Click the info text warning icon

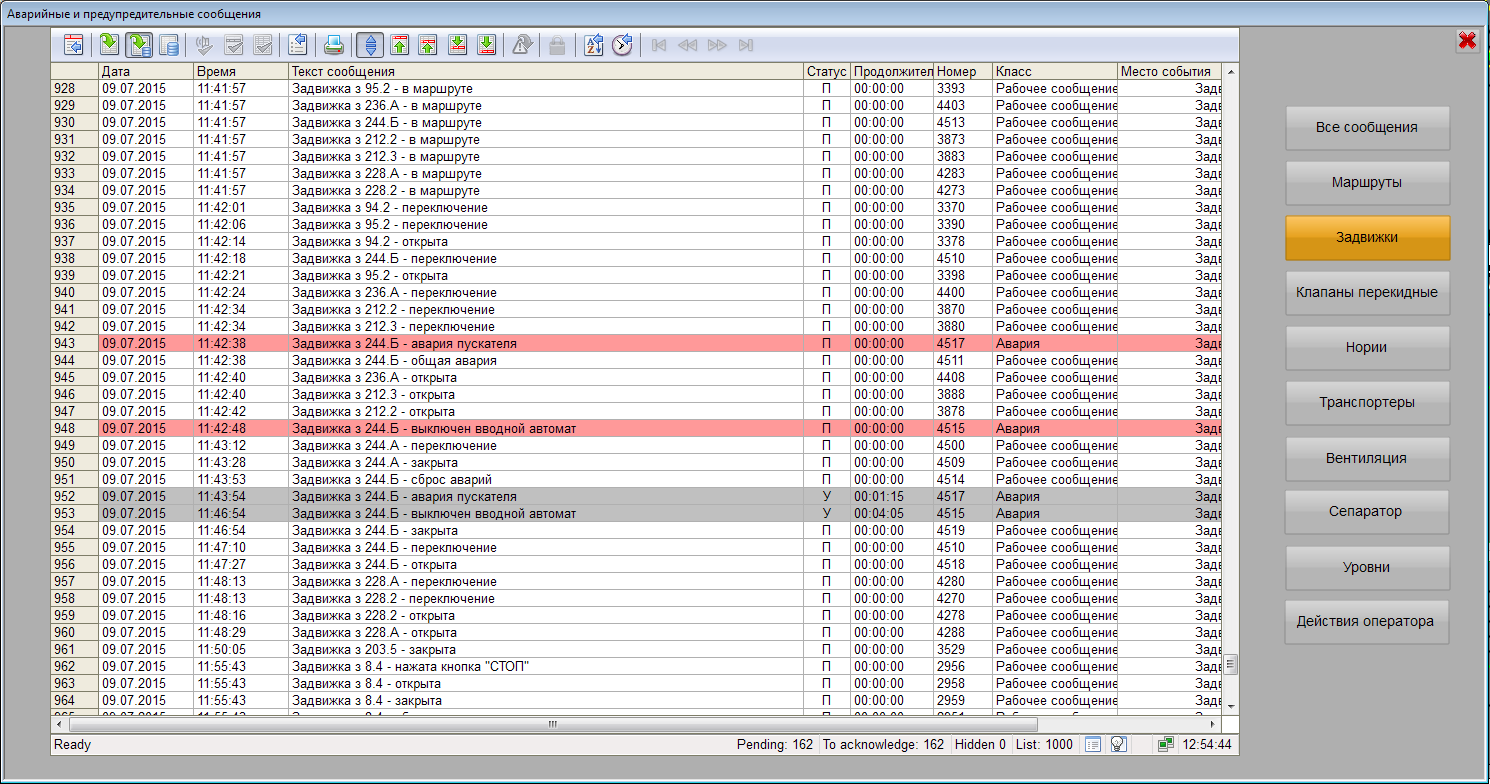522,44
